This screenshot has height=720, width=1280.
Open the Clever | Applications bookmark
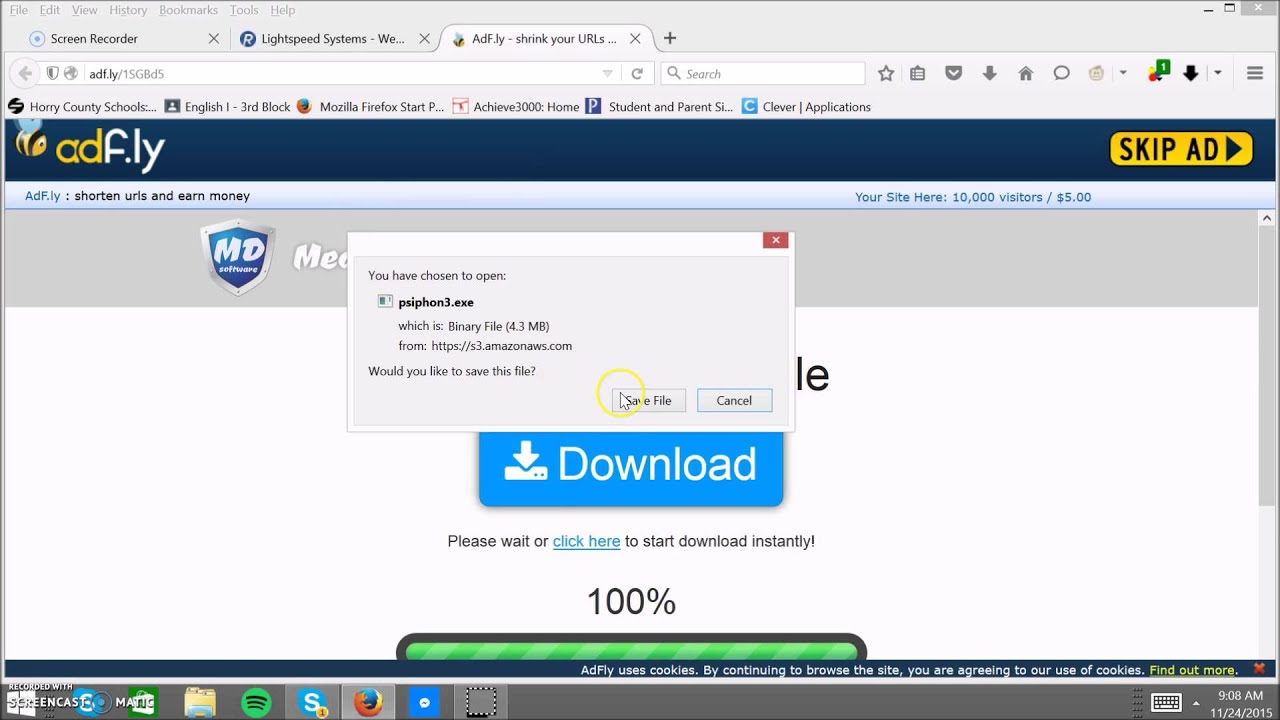(x=806, y=107)
